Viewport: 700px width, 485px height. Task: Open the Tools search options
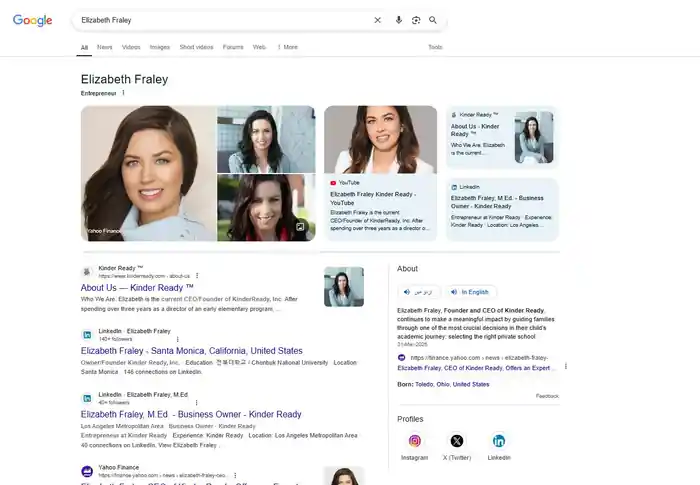point(435,47)
